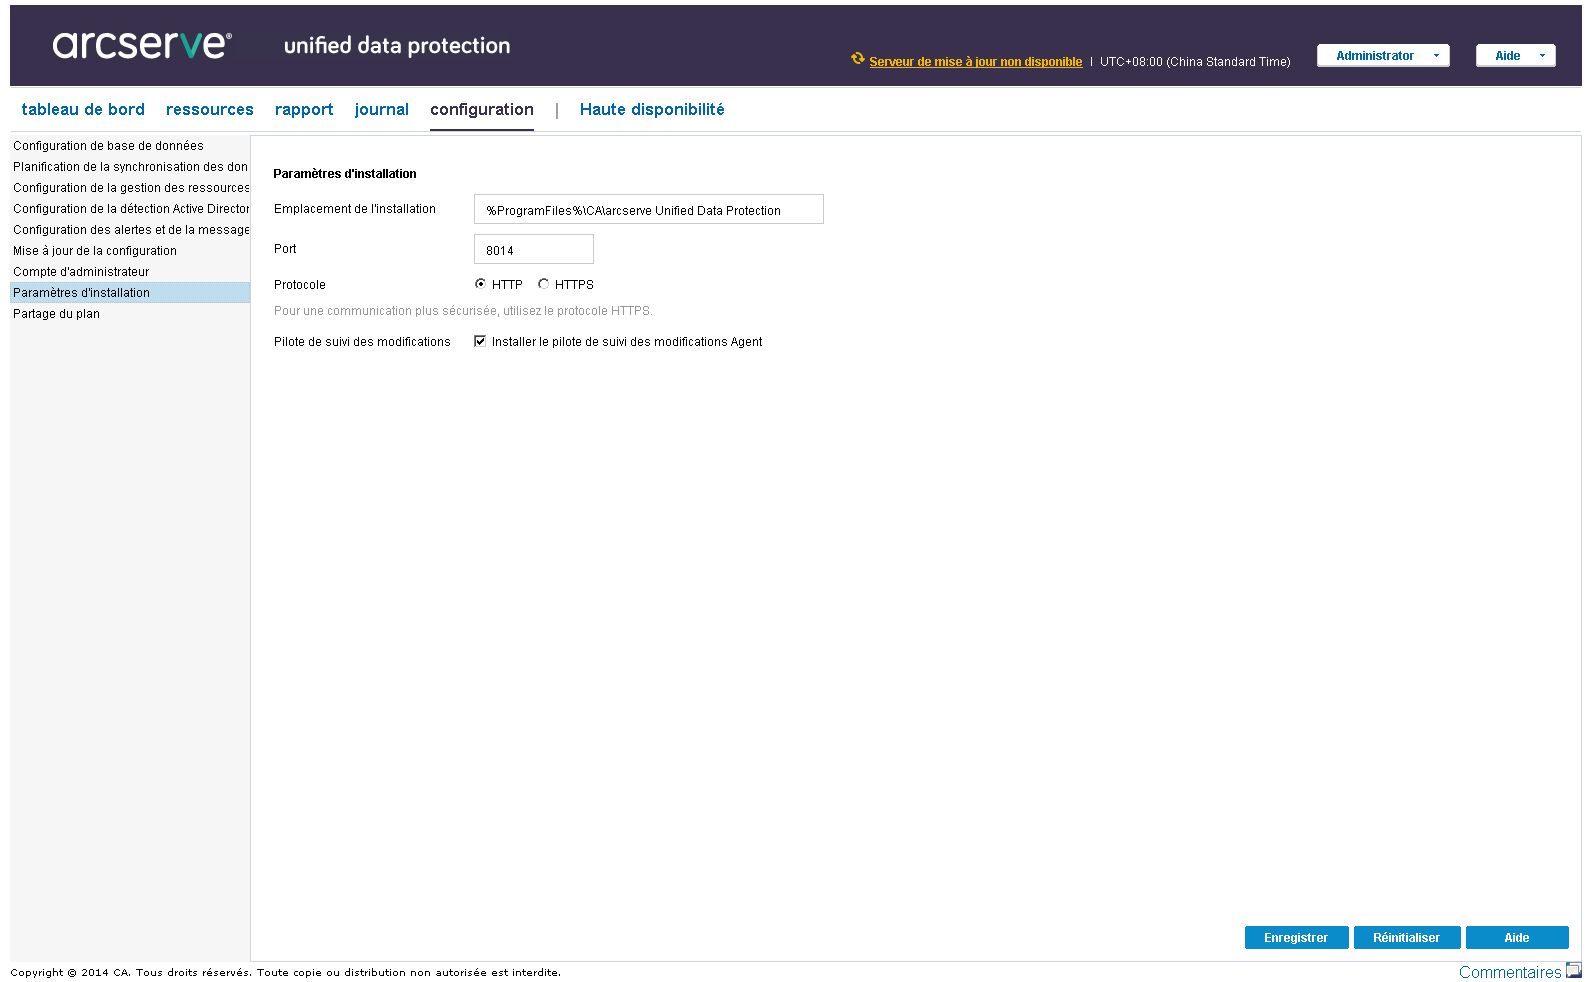The width and height of the screenshot is (1592, 982).
Task: Click the Port input field
Action: pyautogui.click(x=534, y=249)
